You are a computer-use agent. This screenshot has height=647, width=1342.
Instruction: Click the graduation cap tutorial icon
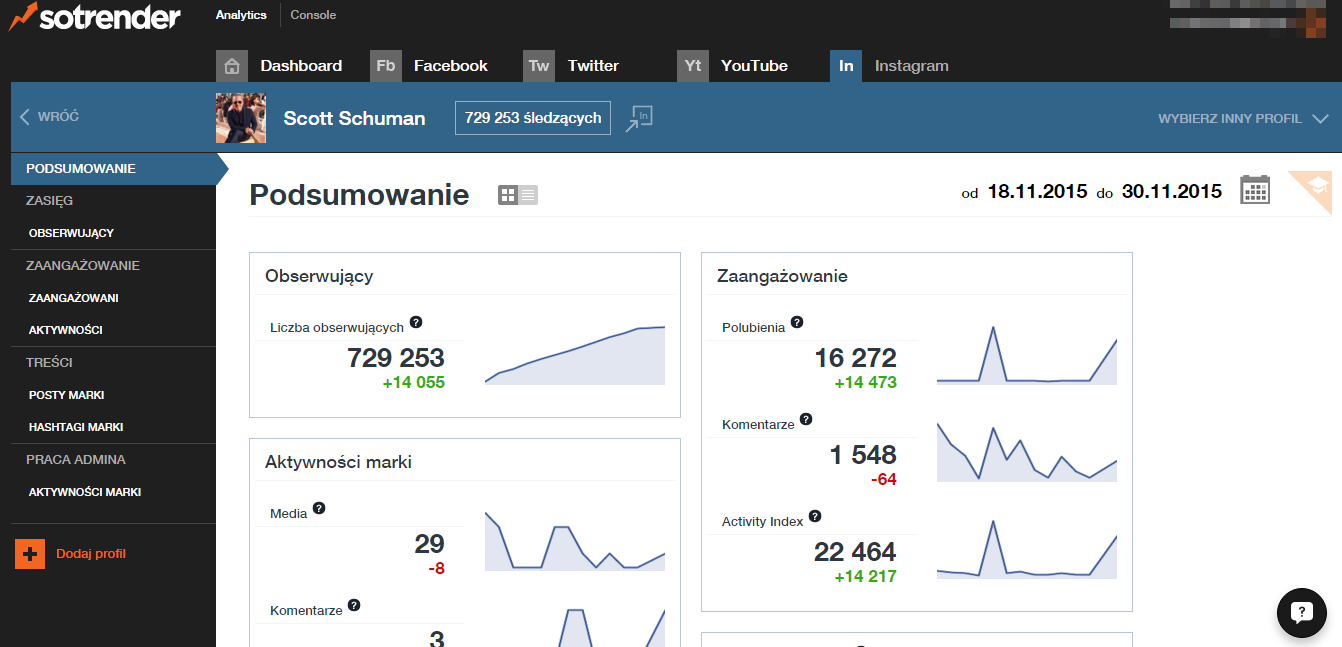point(1315,187)
